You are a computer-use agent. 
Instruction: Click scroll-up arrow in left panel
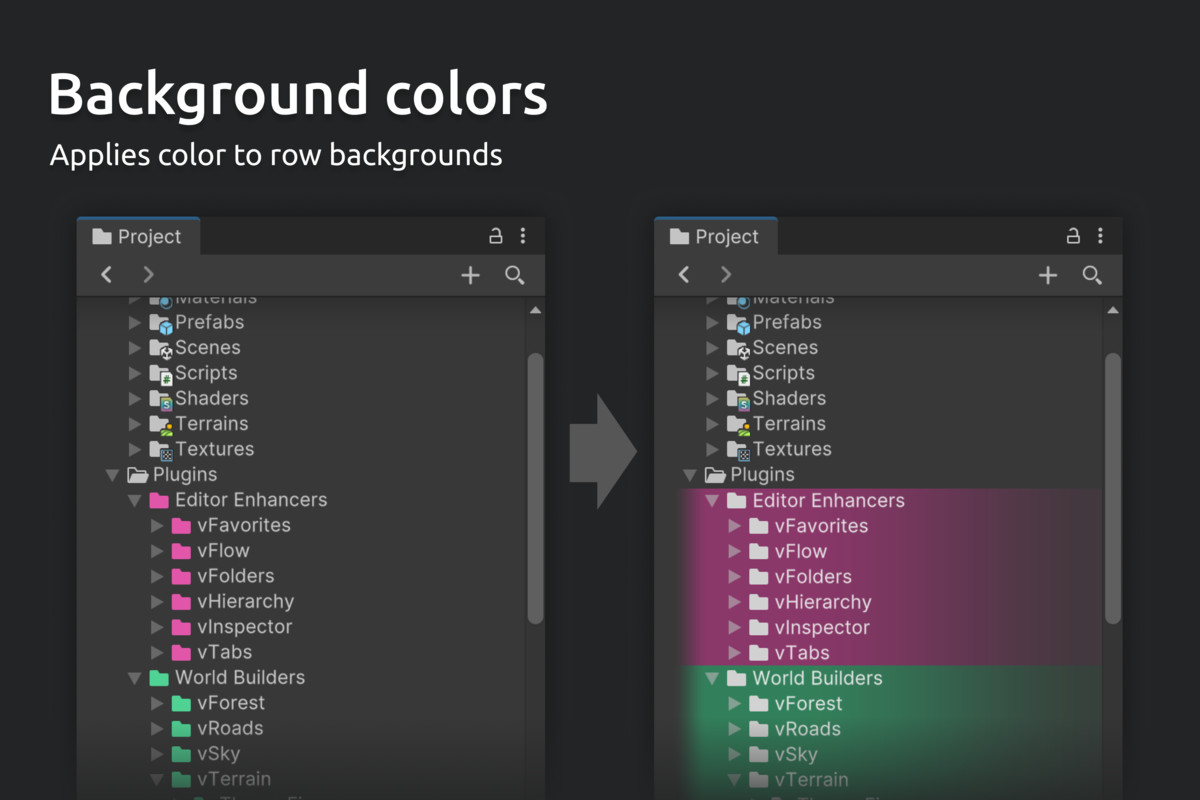pyautogui.click(x=535, y=311)
